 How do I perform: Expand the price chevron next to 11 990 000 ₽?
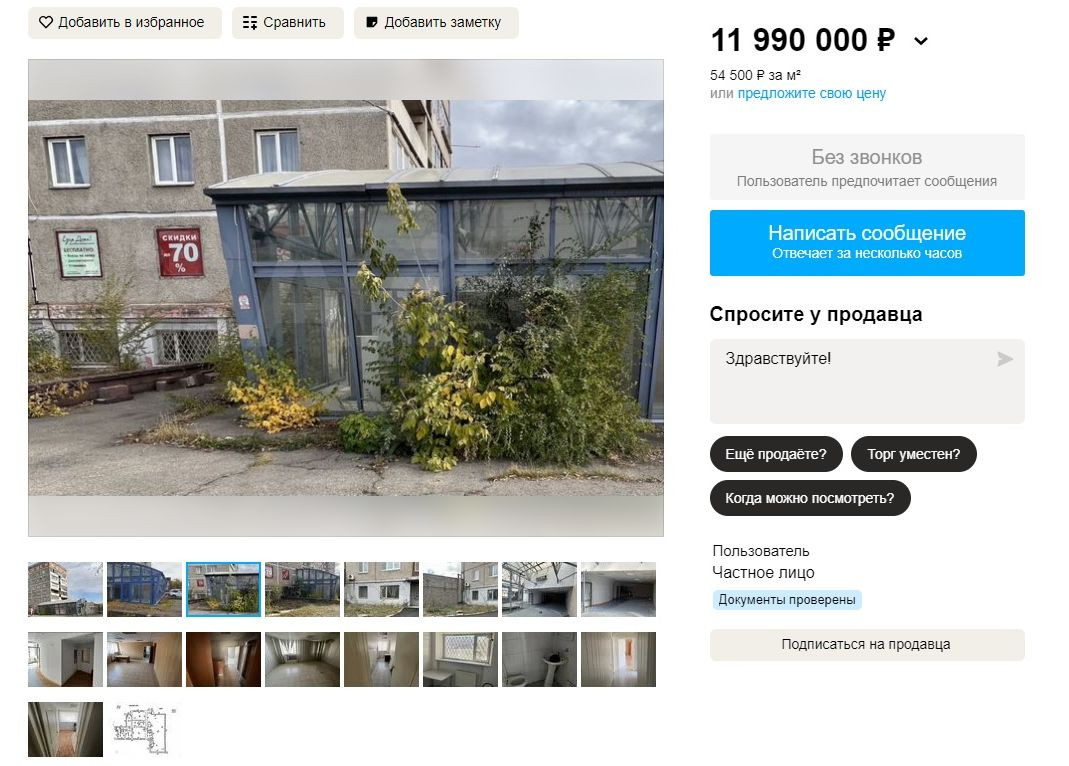point(920,42)
